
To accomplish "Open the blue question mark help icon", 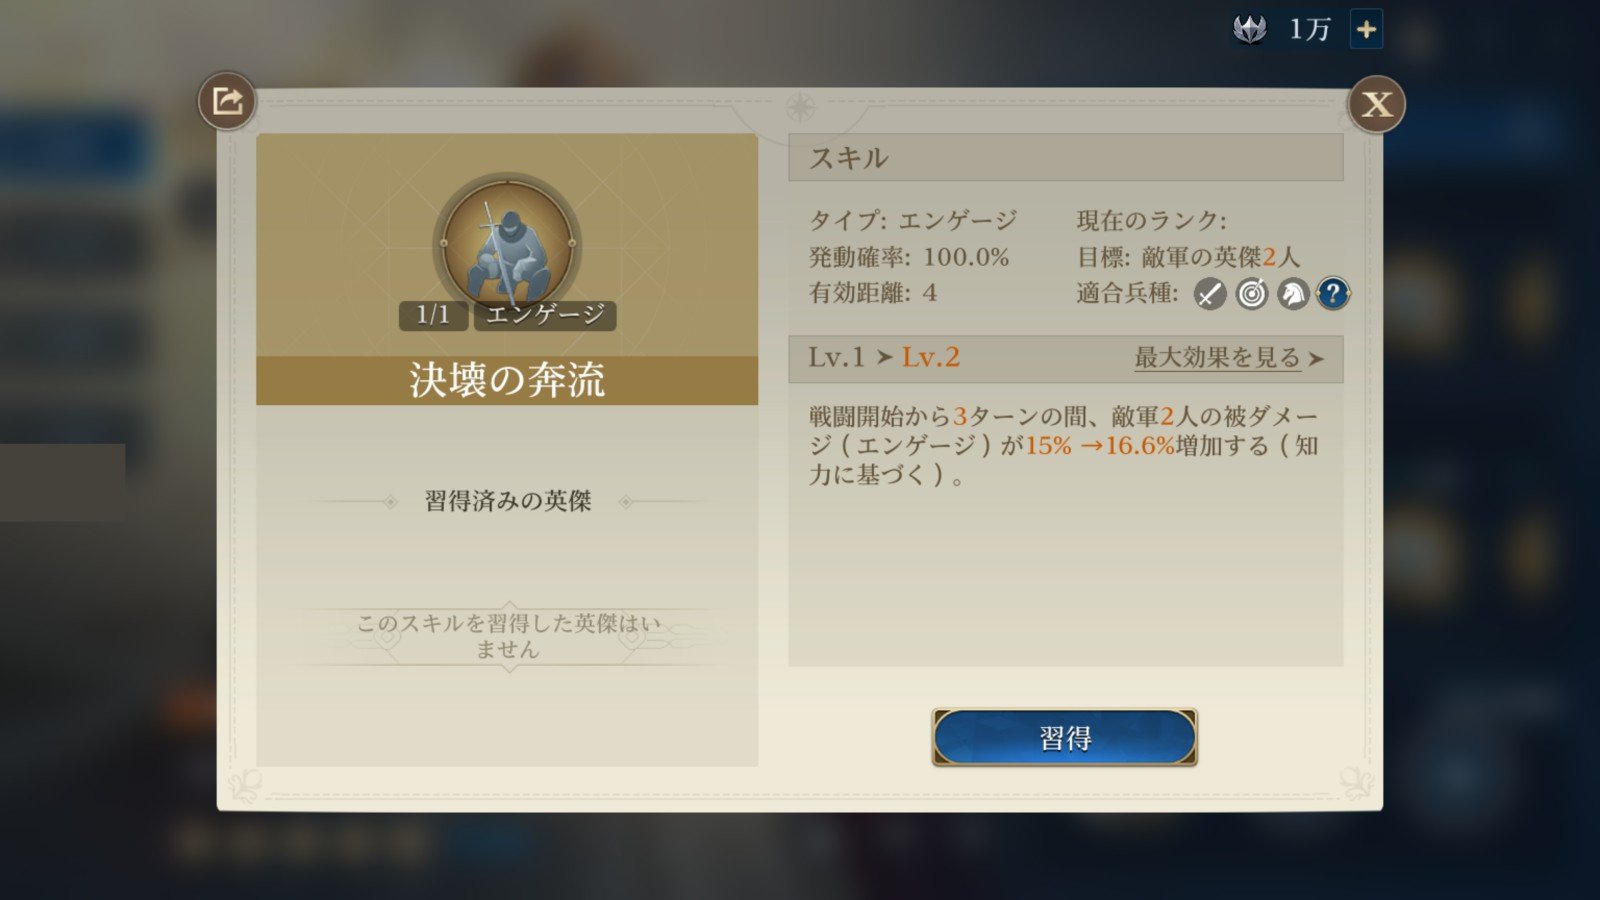I will [1333, 293].
